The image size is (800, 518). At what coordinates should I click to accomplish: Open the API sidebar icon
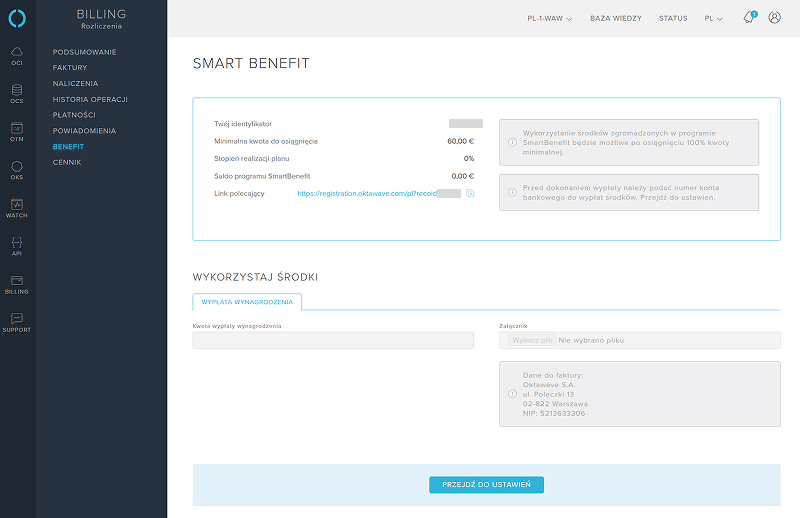point(17,246)
